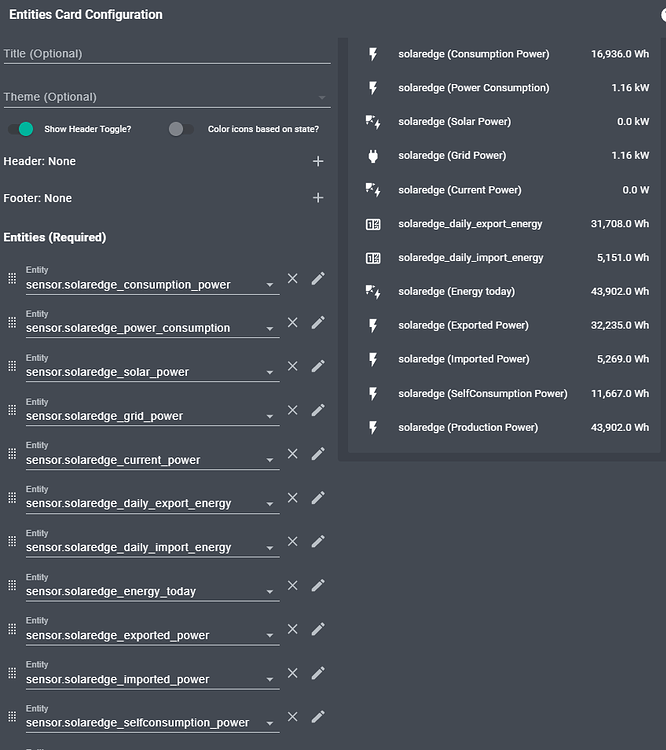Viewport: 666px width, 750px height.
Task: Delete the solaredge_solar_power entity row
Action: pos(293,366)
